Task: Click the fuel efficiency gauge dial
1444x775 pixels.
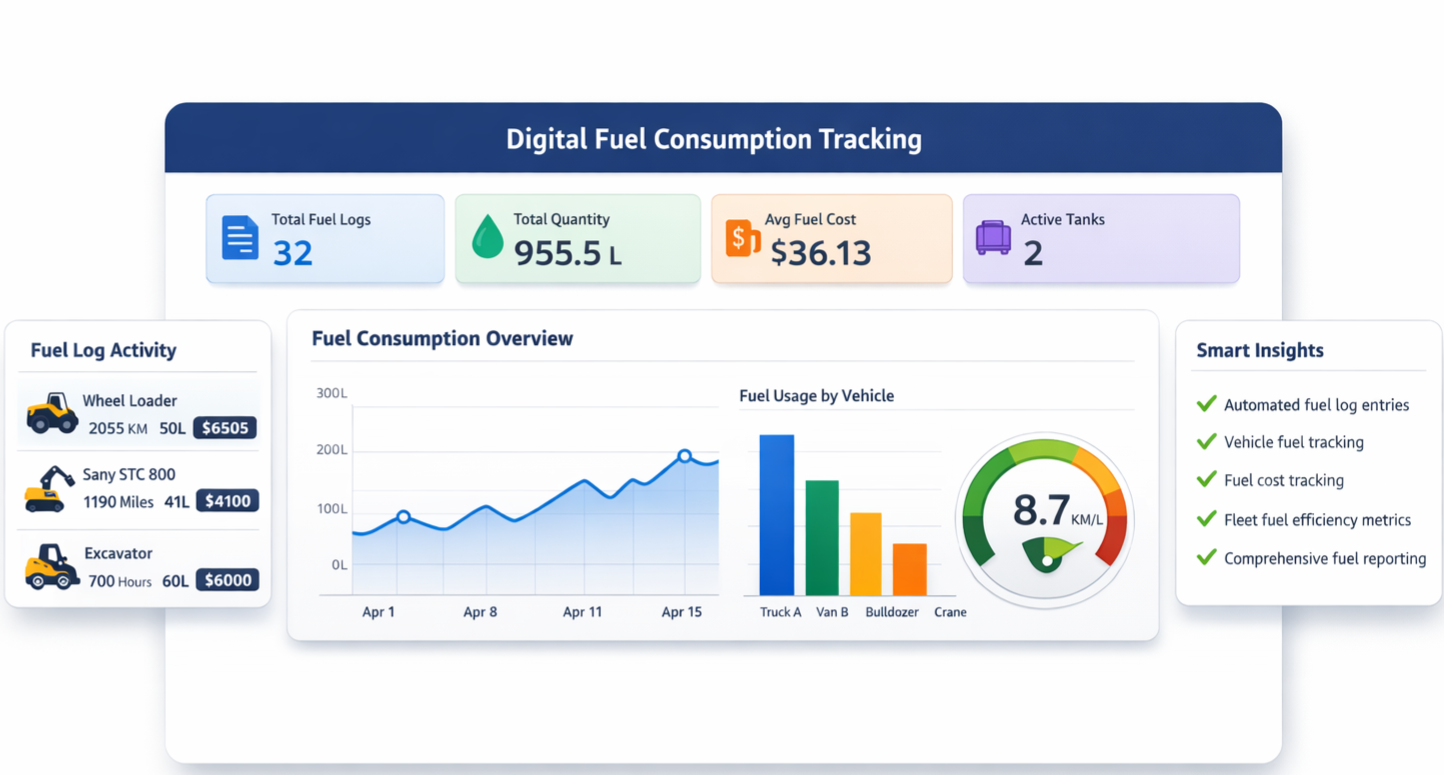Action: click(x=1044, y=518)
